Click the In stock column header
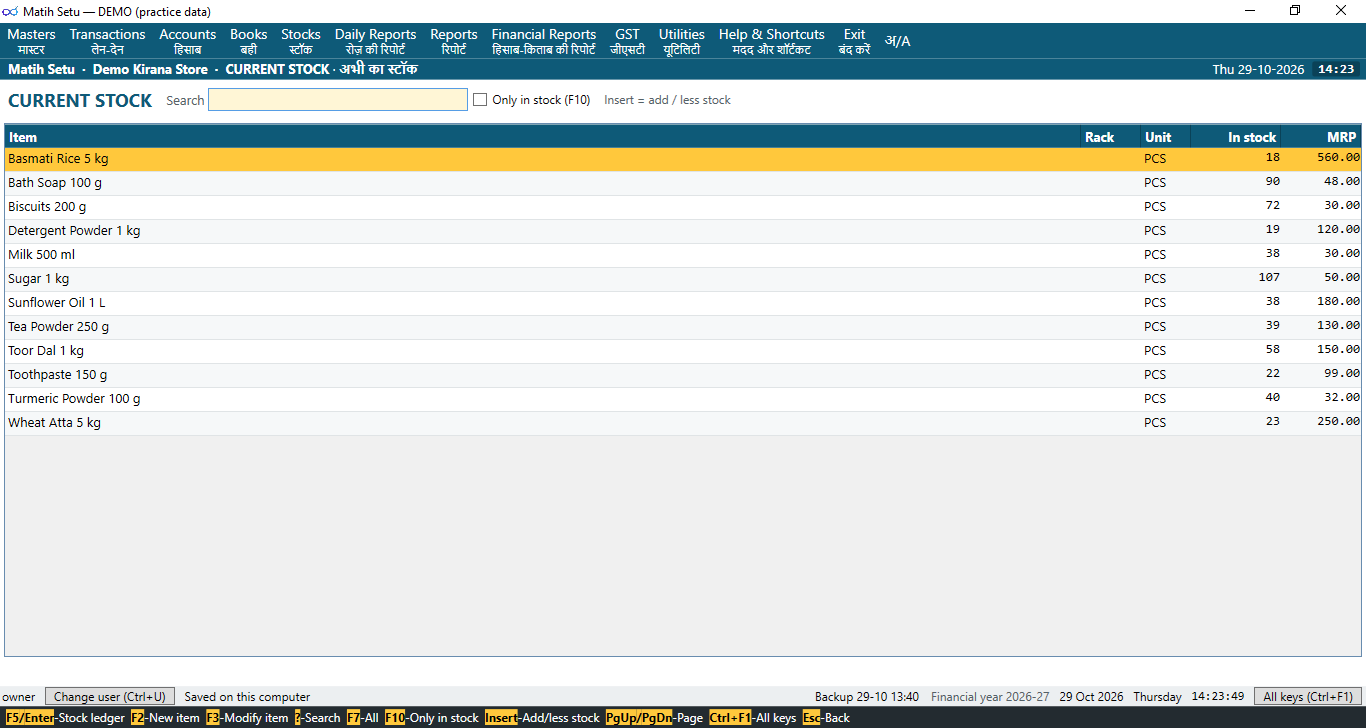Image resolution: width=1366 pixels, height=728 pixels. [x=1236, y=137]
